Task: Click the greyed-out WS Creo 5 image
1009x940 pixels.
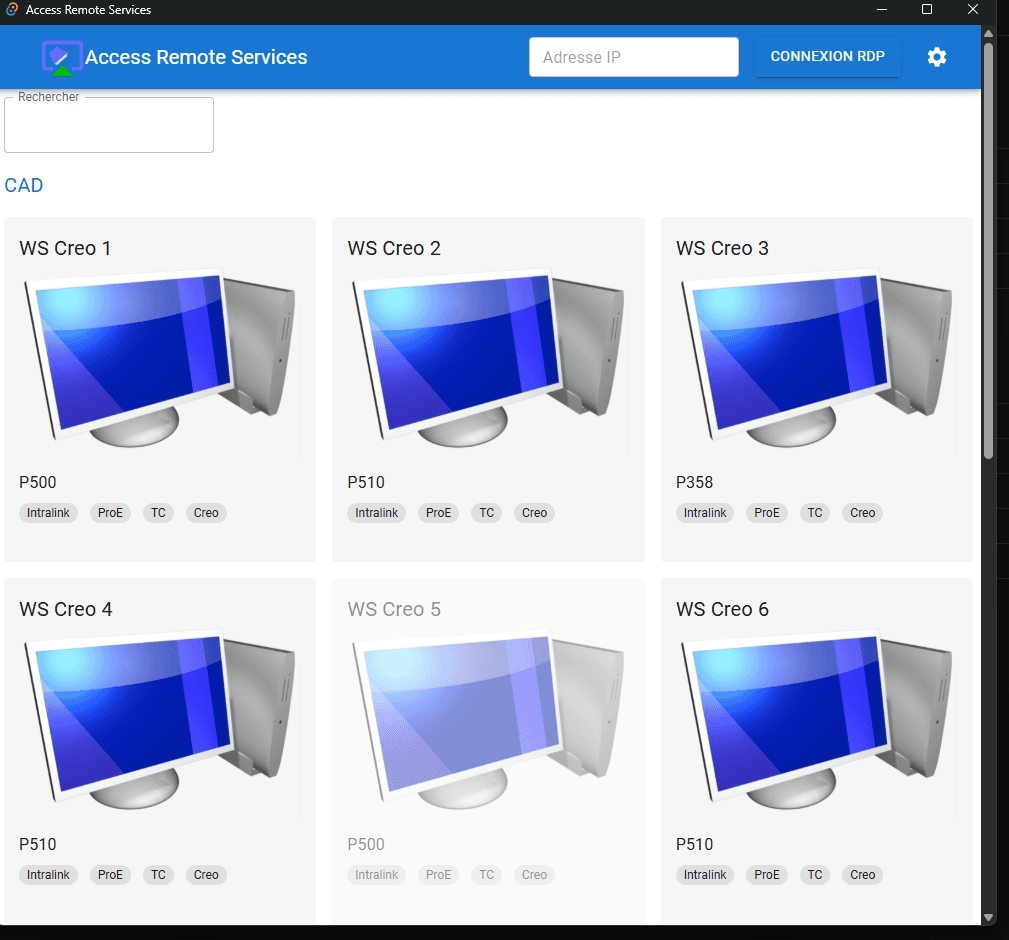Action: tap(488, 720)
